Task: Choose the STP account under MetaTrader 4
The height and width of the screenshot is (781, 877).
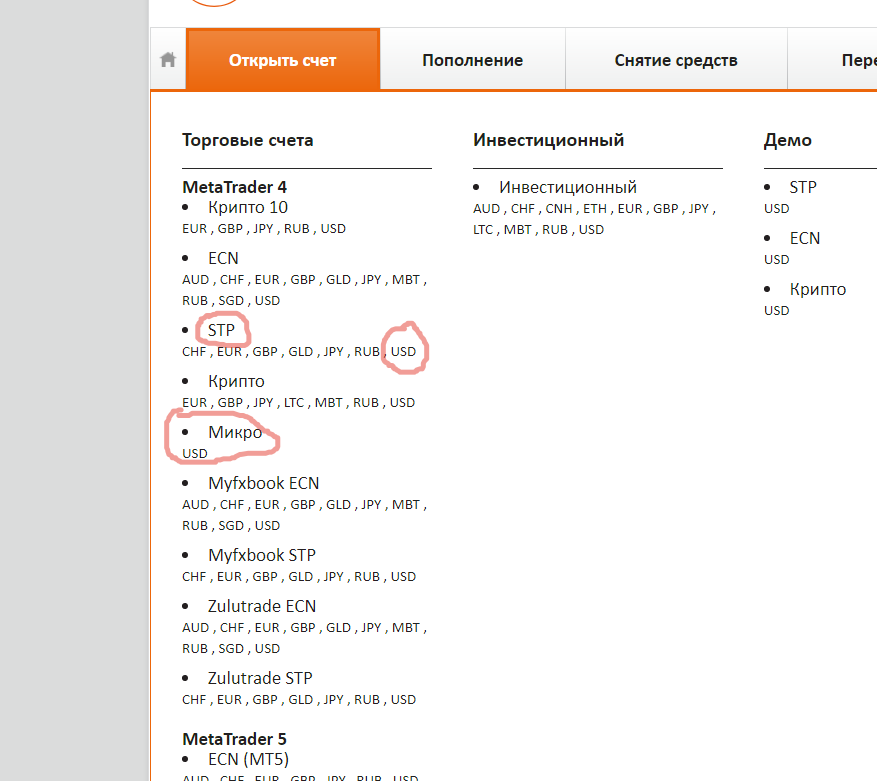Action: (221, 331)
